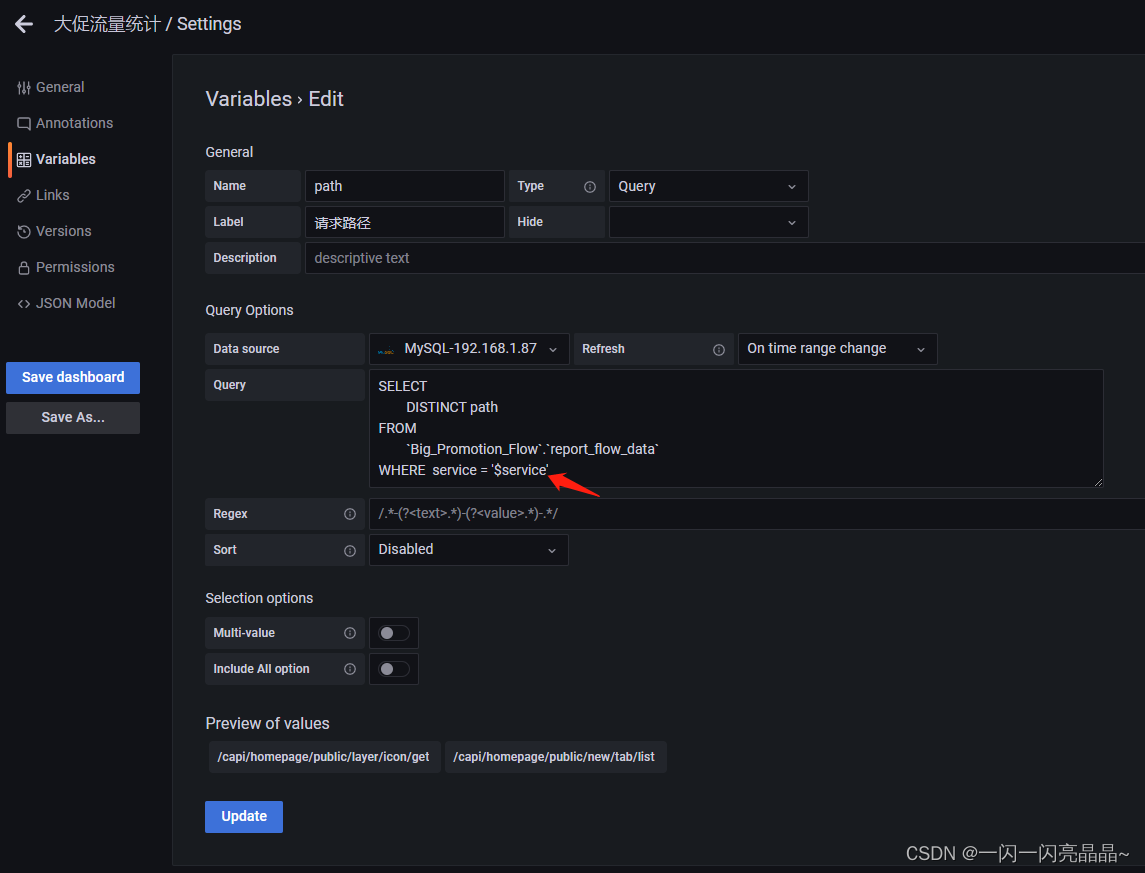View the JSON Model
Viewport: 1145px width, 873px height.
75,303
